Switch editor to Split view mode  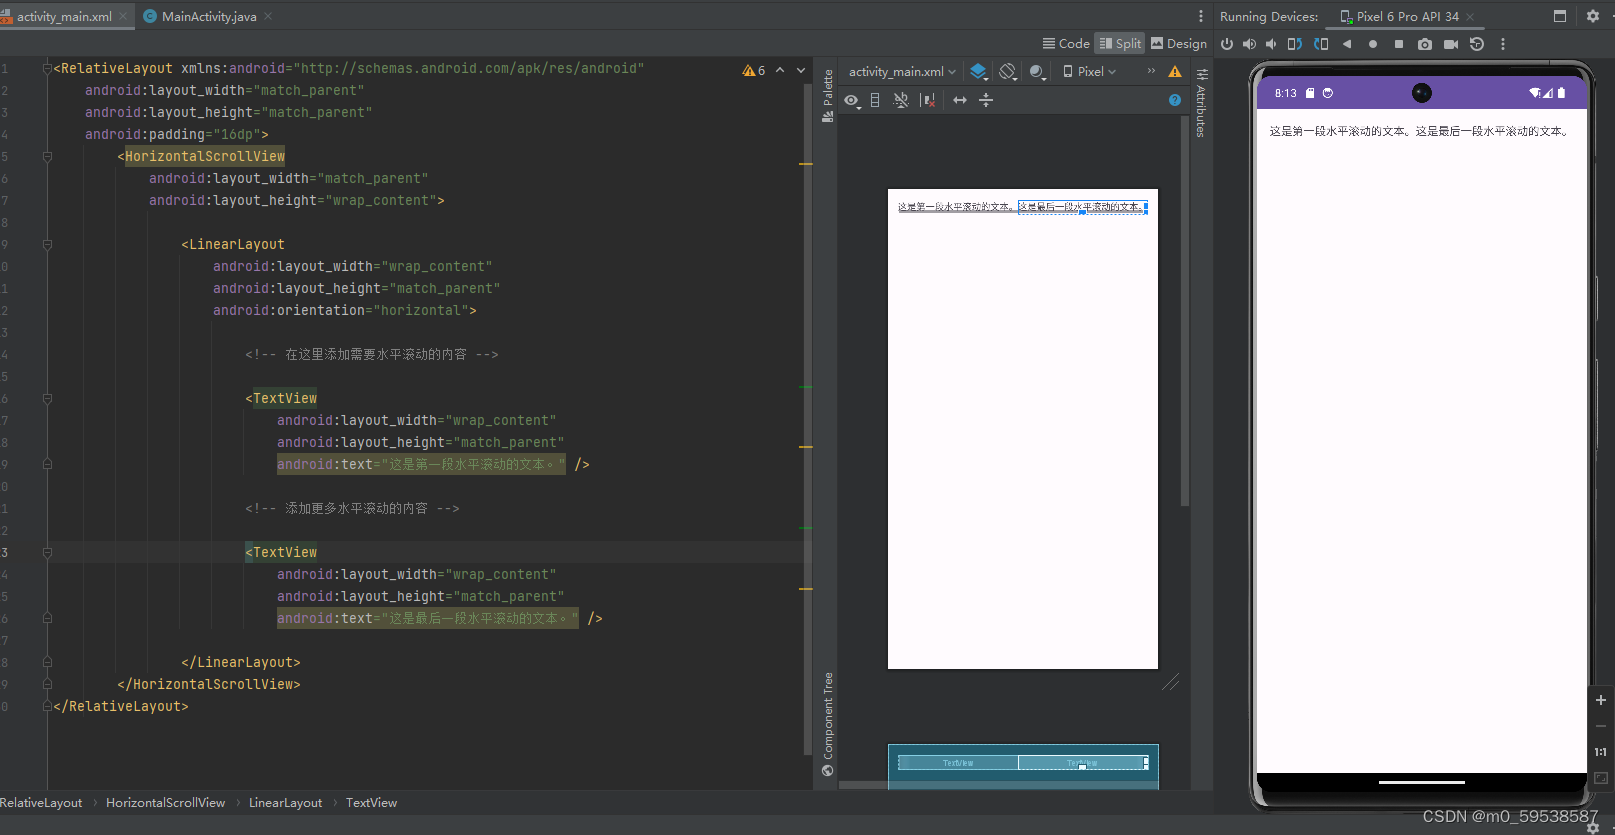pyautogui.click(x=1120, y=44)
